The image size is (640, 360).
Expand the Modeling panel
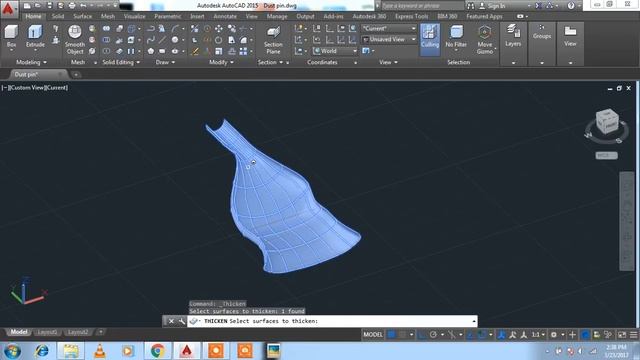click(x=31, y=62)
